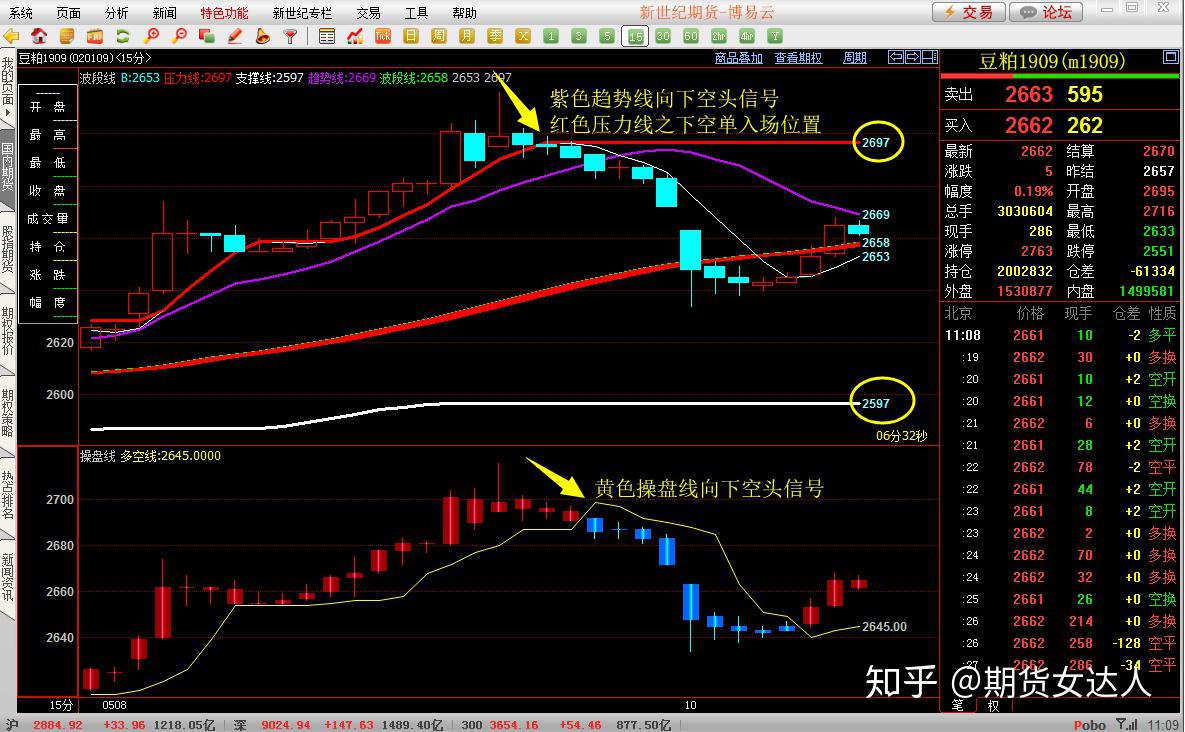Open the 股指期货 side tab
Screen dimensions: 1185x732
[8, 249]
